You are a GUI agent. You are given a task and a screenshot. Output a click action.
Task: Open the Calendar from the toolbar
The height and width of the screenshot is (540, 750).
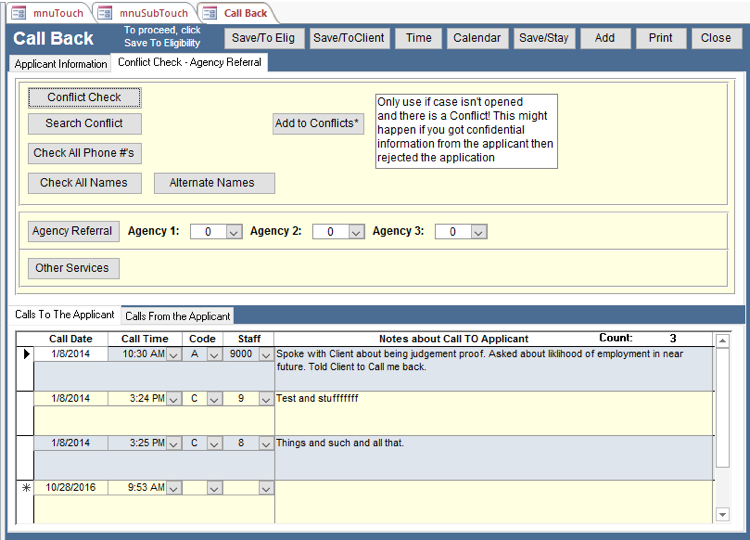[476, 38]
